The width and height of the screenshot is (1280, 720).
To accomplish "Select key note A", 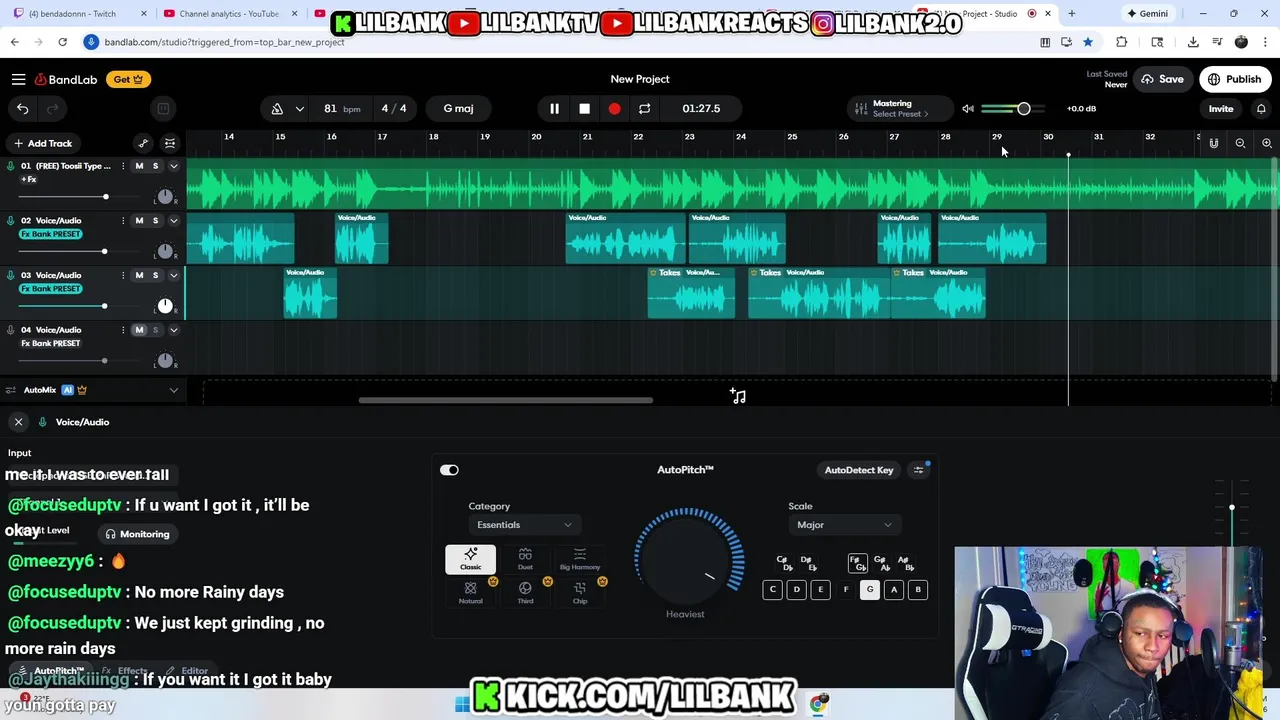I will click(893, 590).
